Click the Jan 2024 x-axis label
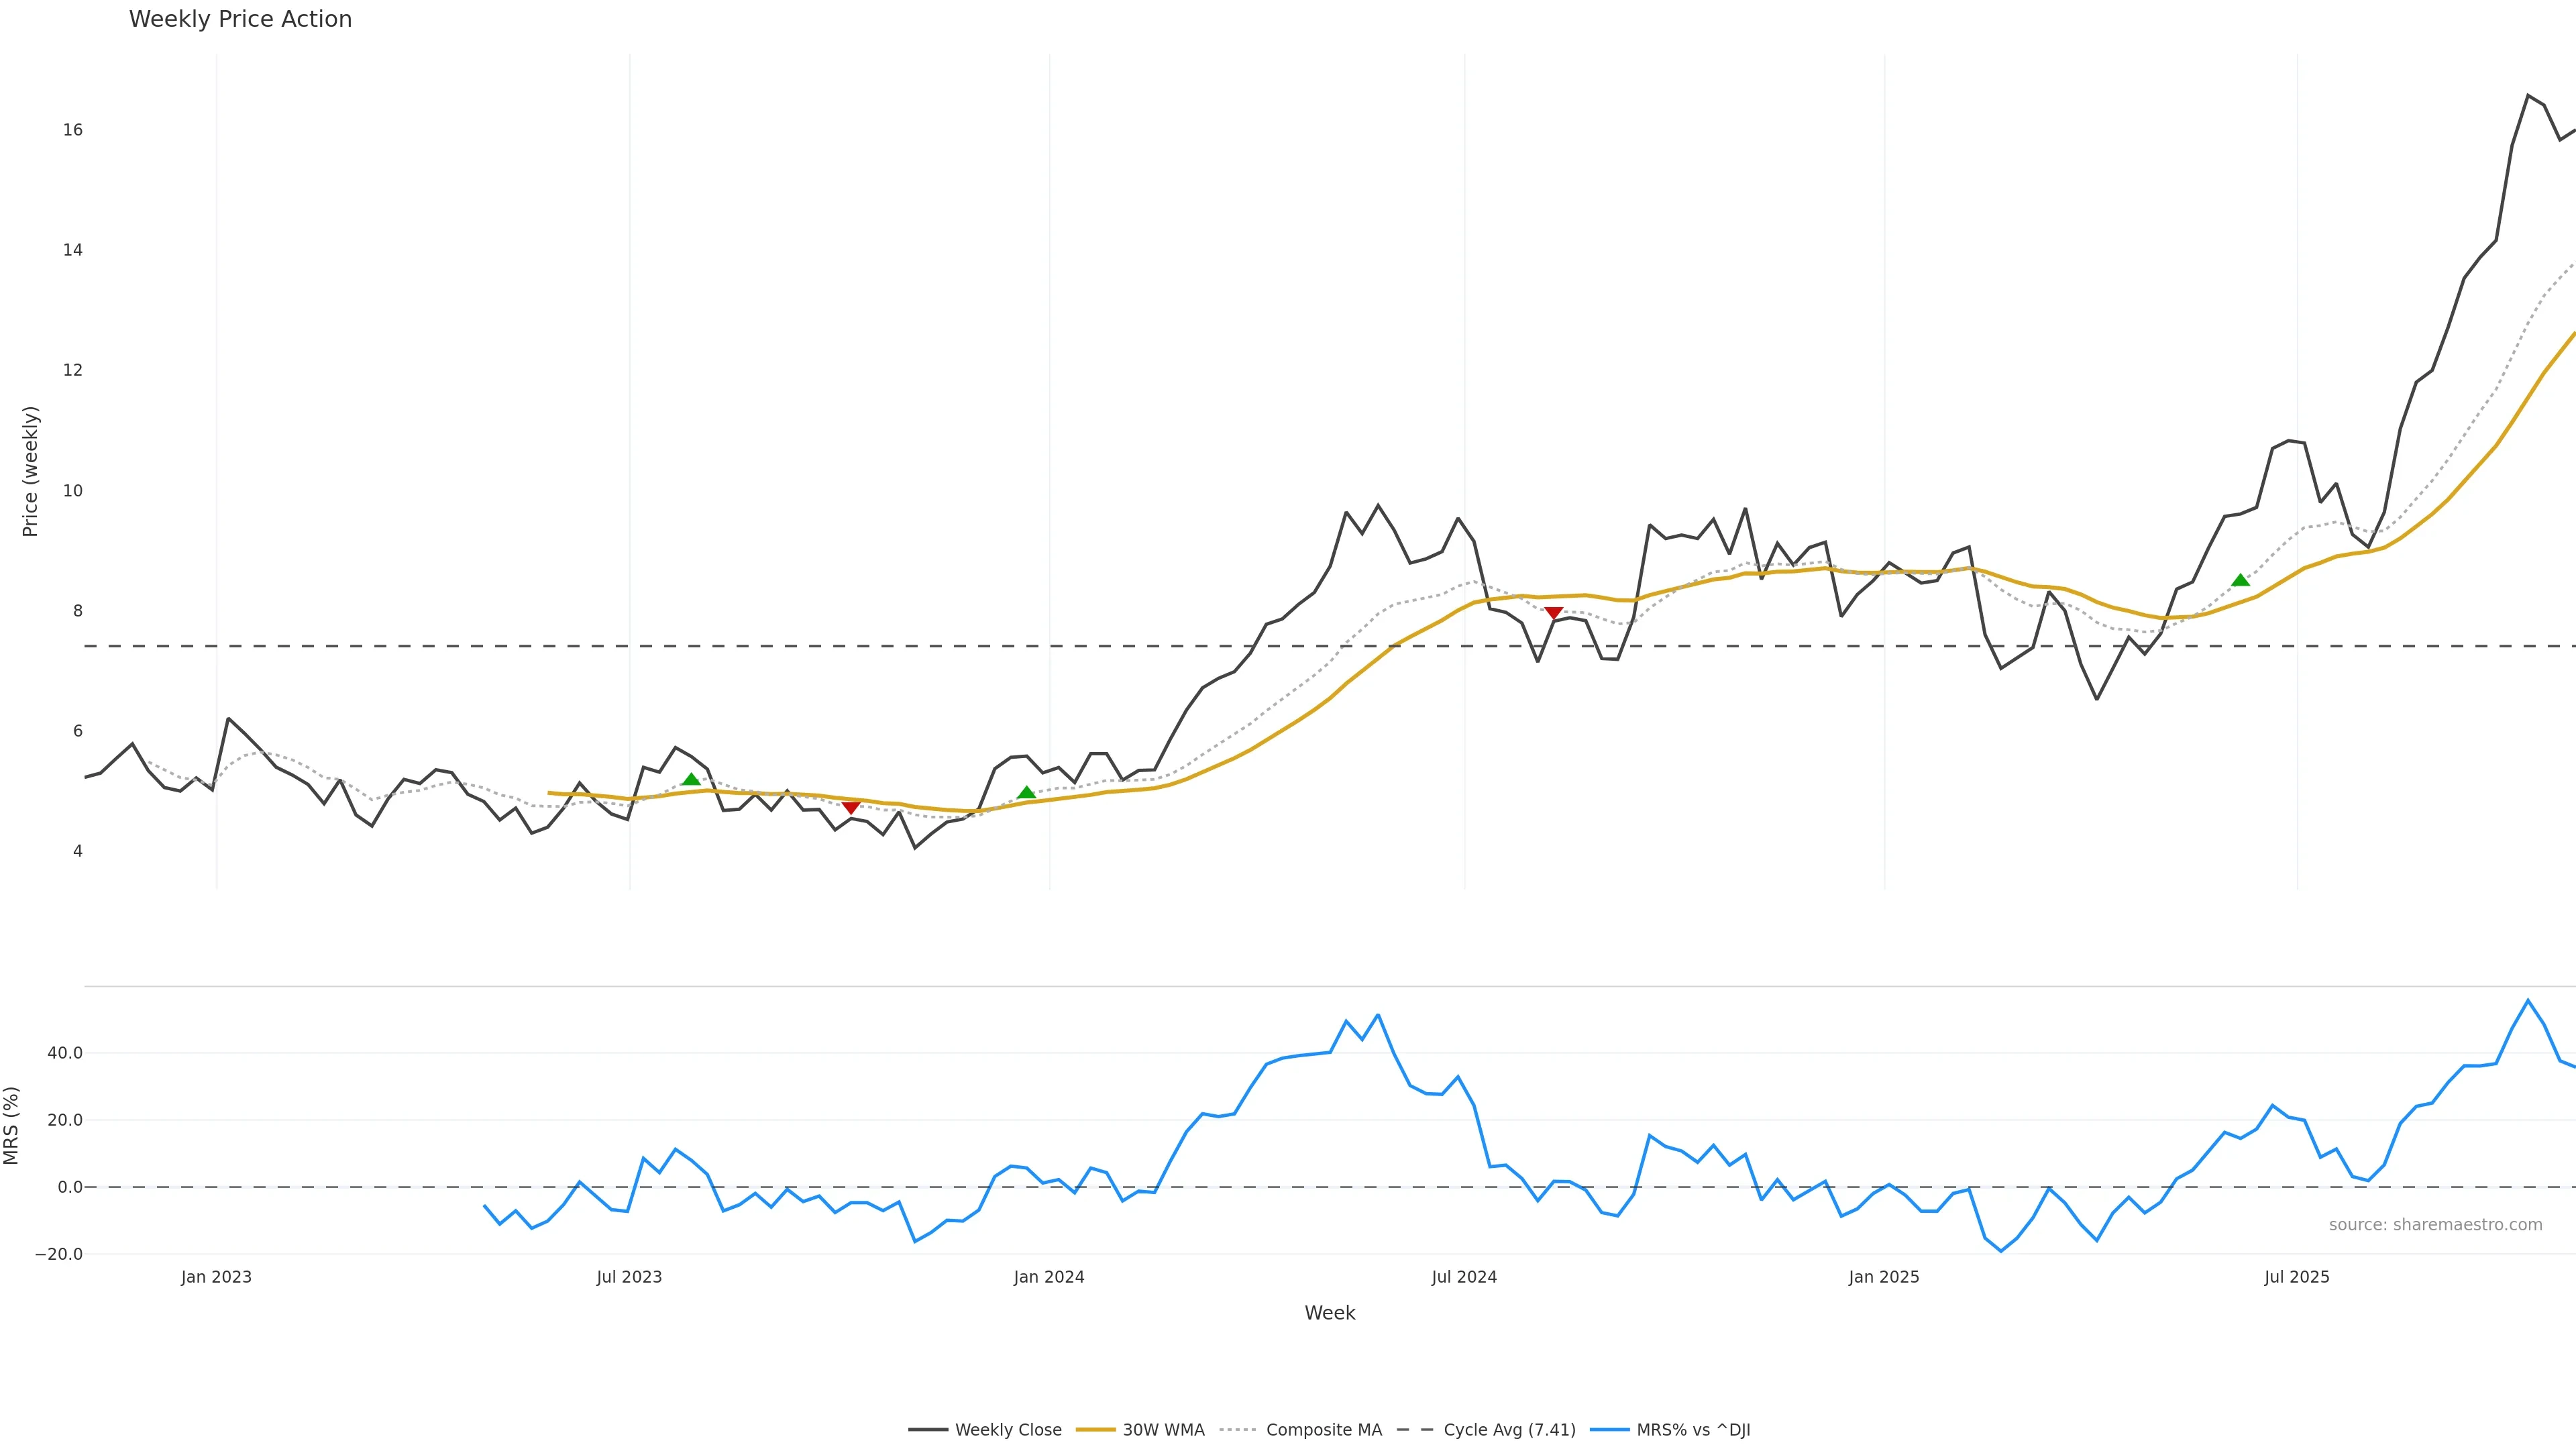 [x=1048, y=1277]
